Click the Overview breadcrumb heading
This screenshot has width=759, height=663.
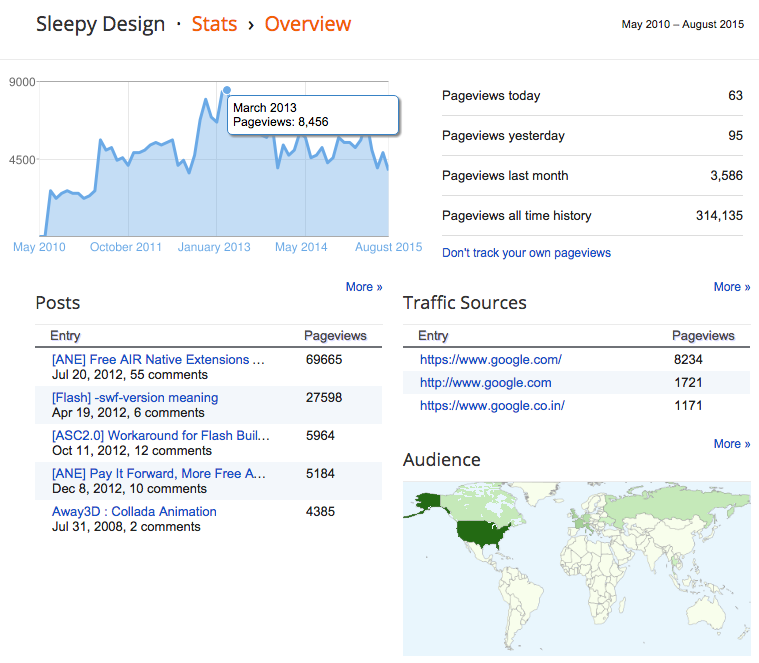pos(308,24)
